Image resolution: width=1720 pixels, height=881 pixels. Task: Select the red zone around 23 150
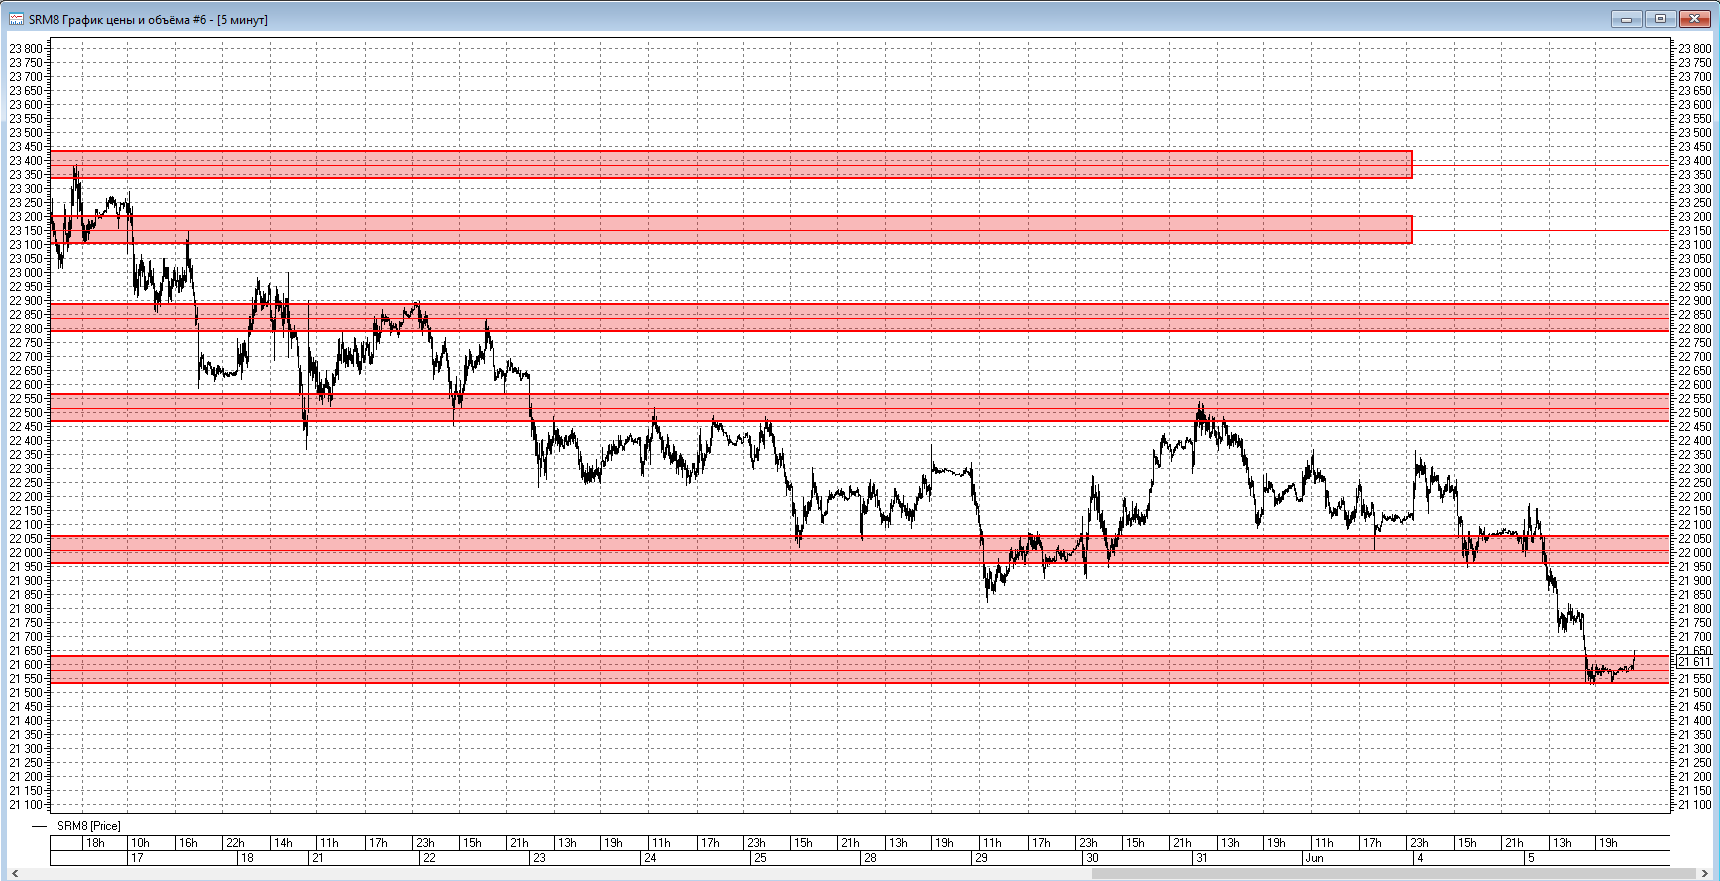tap(731, 229)
